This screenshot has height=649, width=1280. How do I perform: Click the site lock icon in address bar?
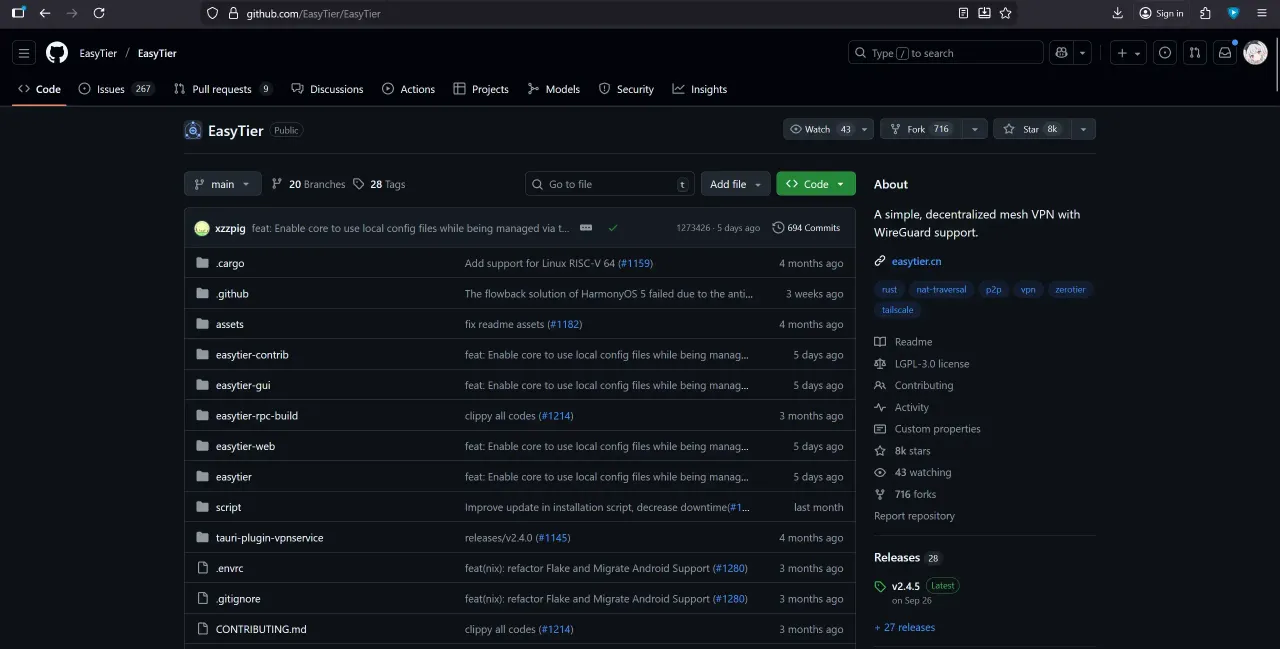(233, 14)
